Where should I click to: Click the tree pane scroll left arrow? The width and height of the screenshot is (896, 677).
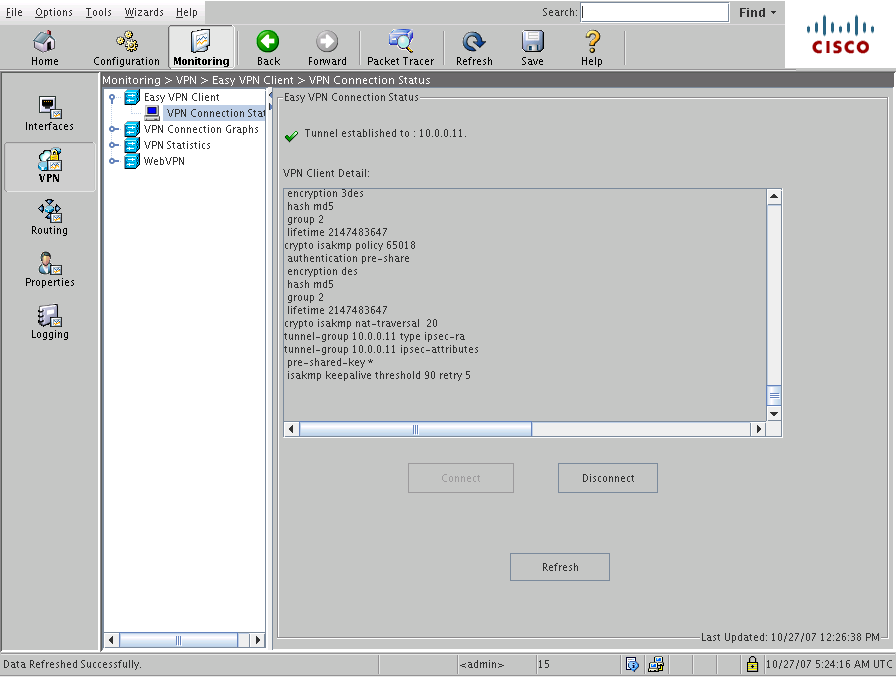(111, 640)
